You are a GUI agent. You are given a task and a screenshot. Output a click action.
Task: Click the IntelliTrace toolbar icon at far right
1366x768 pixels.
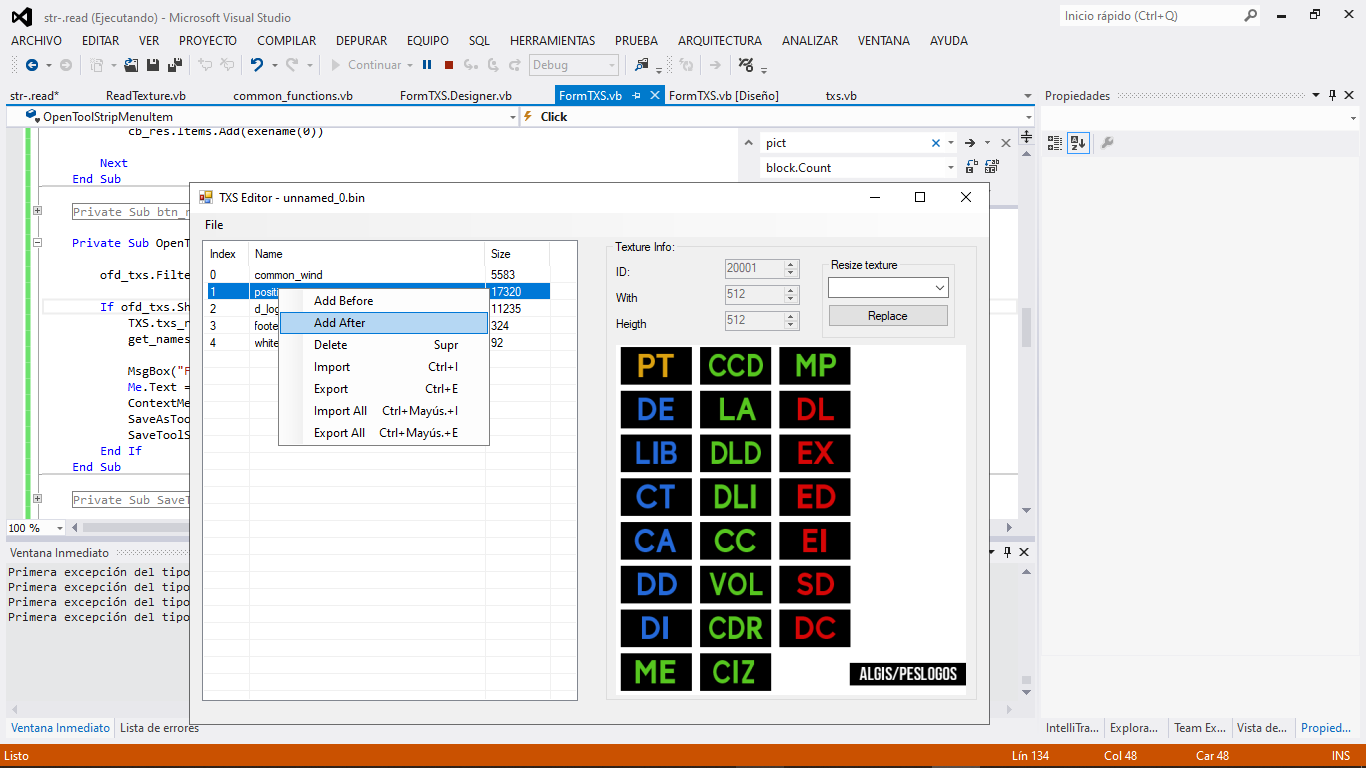coord(745,65)
